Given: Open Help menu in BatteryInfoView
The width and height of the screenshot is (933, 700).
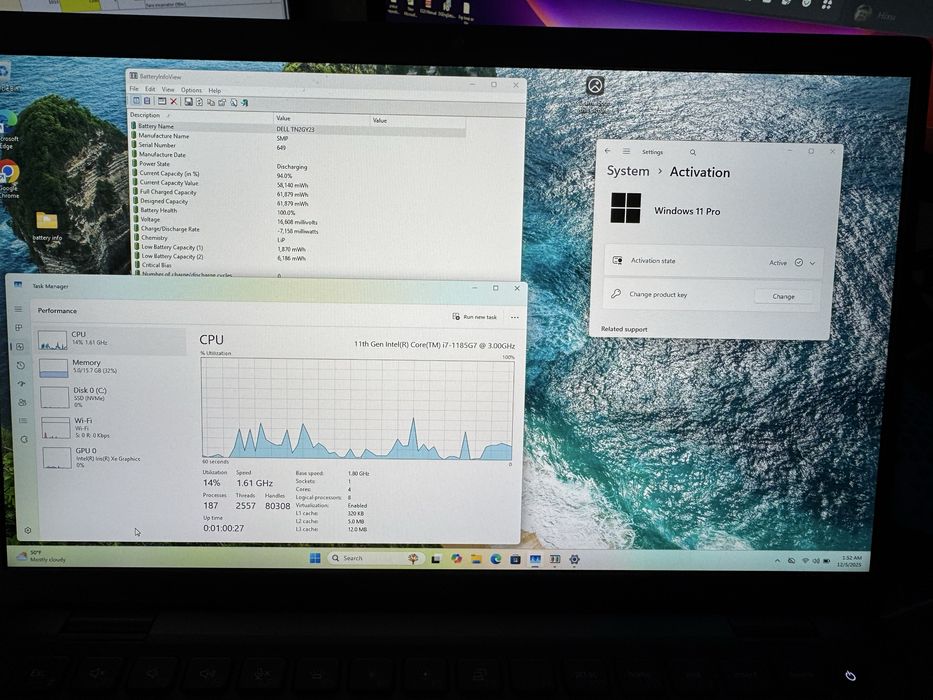Looking at the screenshot, I should click(x=215, y=90).
